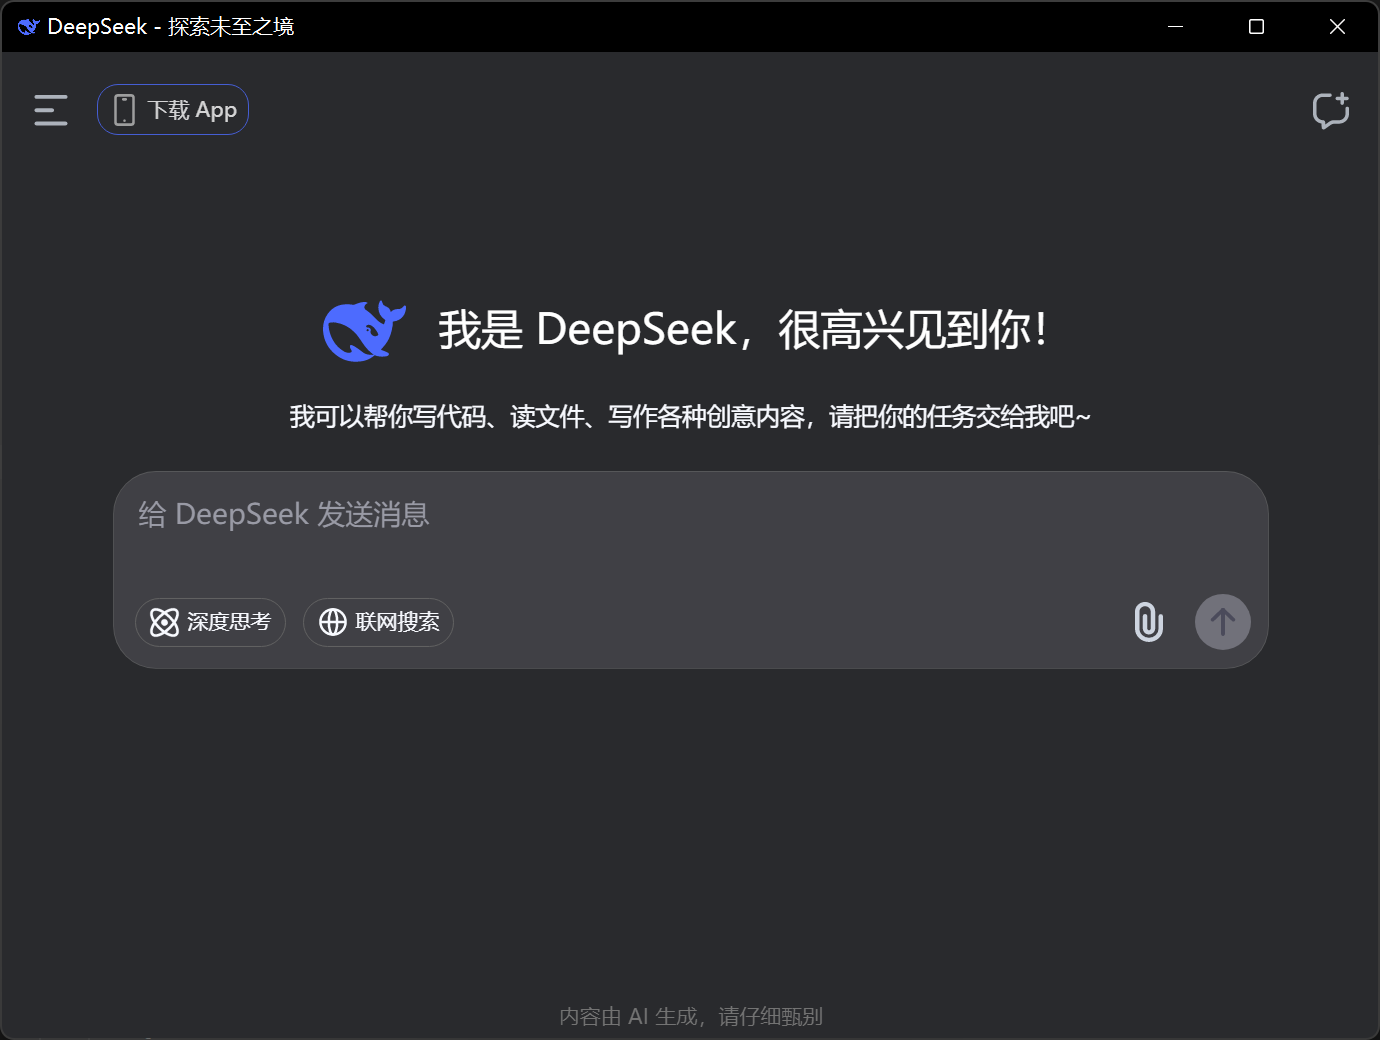Click the paperclip attach file icon
The image size is (1380, 1040).
1149,622
